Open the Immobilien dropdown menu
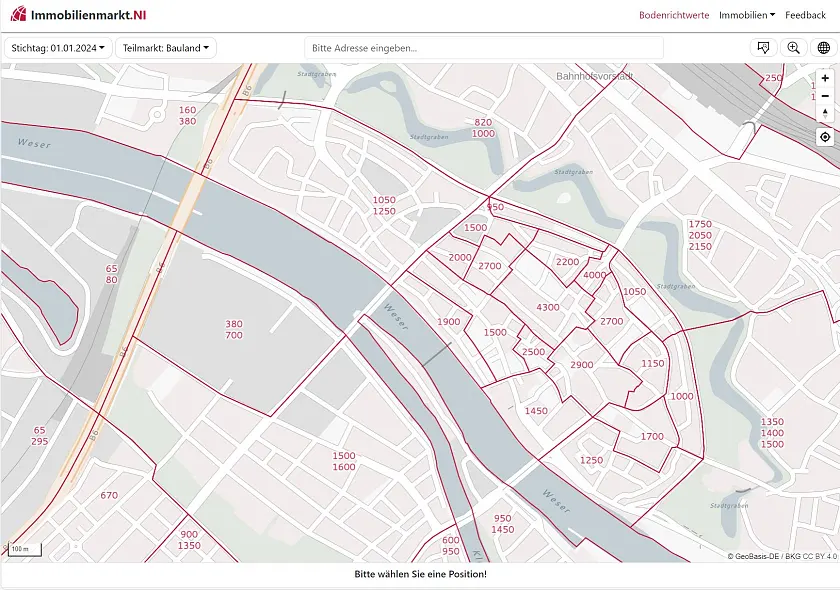Screen dimensions: 840x590 coord(747,15)
